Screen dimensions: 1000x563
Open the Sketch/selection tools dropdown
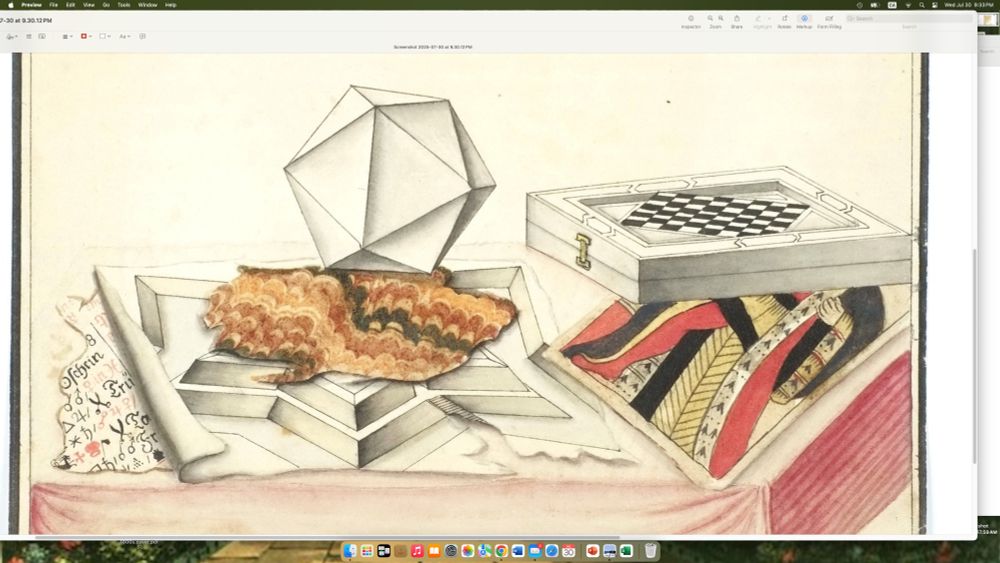coord(12,36)
